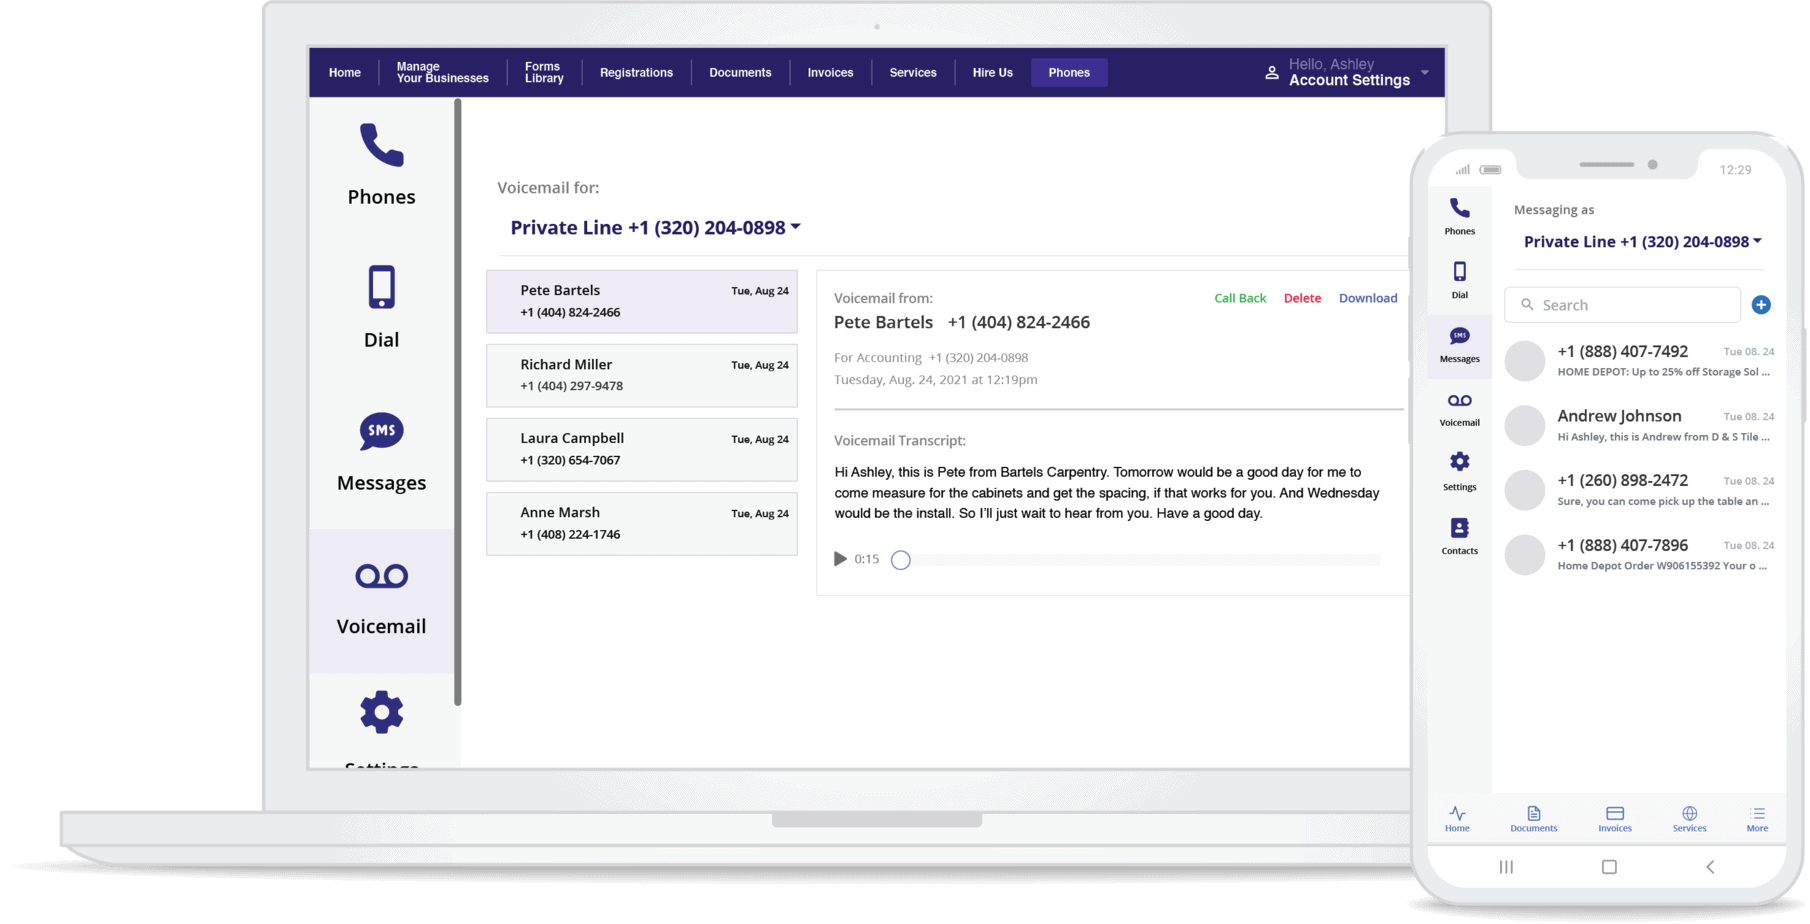Open Dial icon in laptop sidebar
Viewport: 1810px width, 924px height.
(381, 288)
